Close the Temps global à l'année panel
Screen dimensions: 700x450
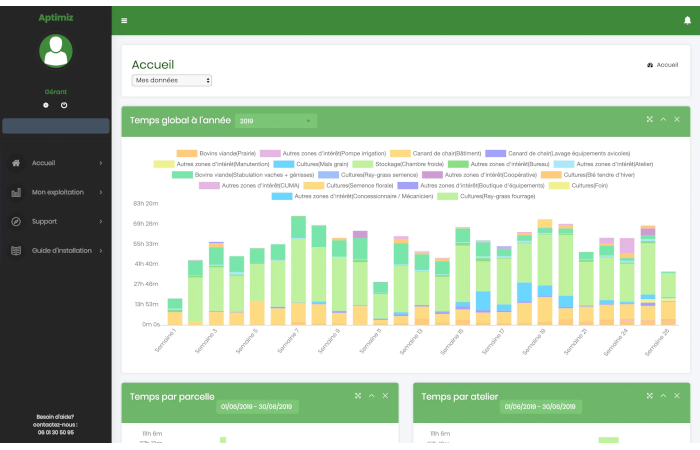(x=677, y=119)
